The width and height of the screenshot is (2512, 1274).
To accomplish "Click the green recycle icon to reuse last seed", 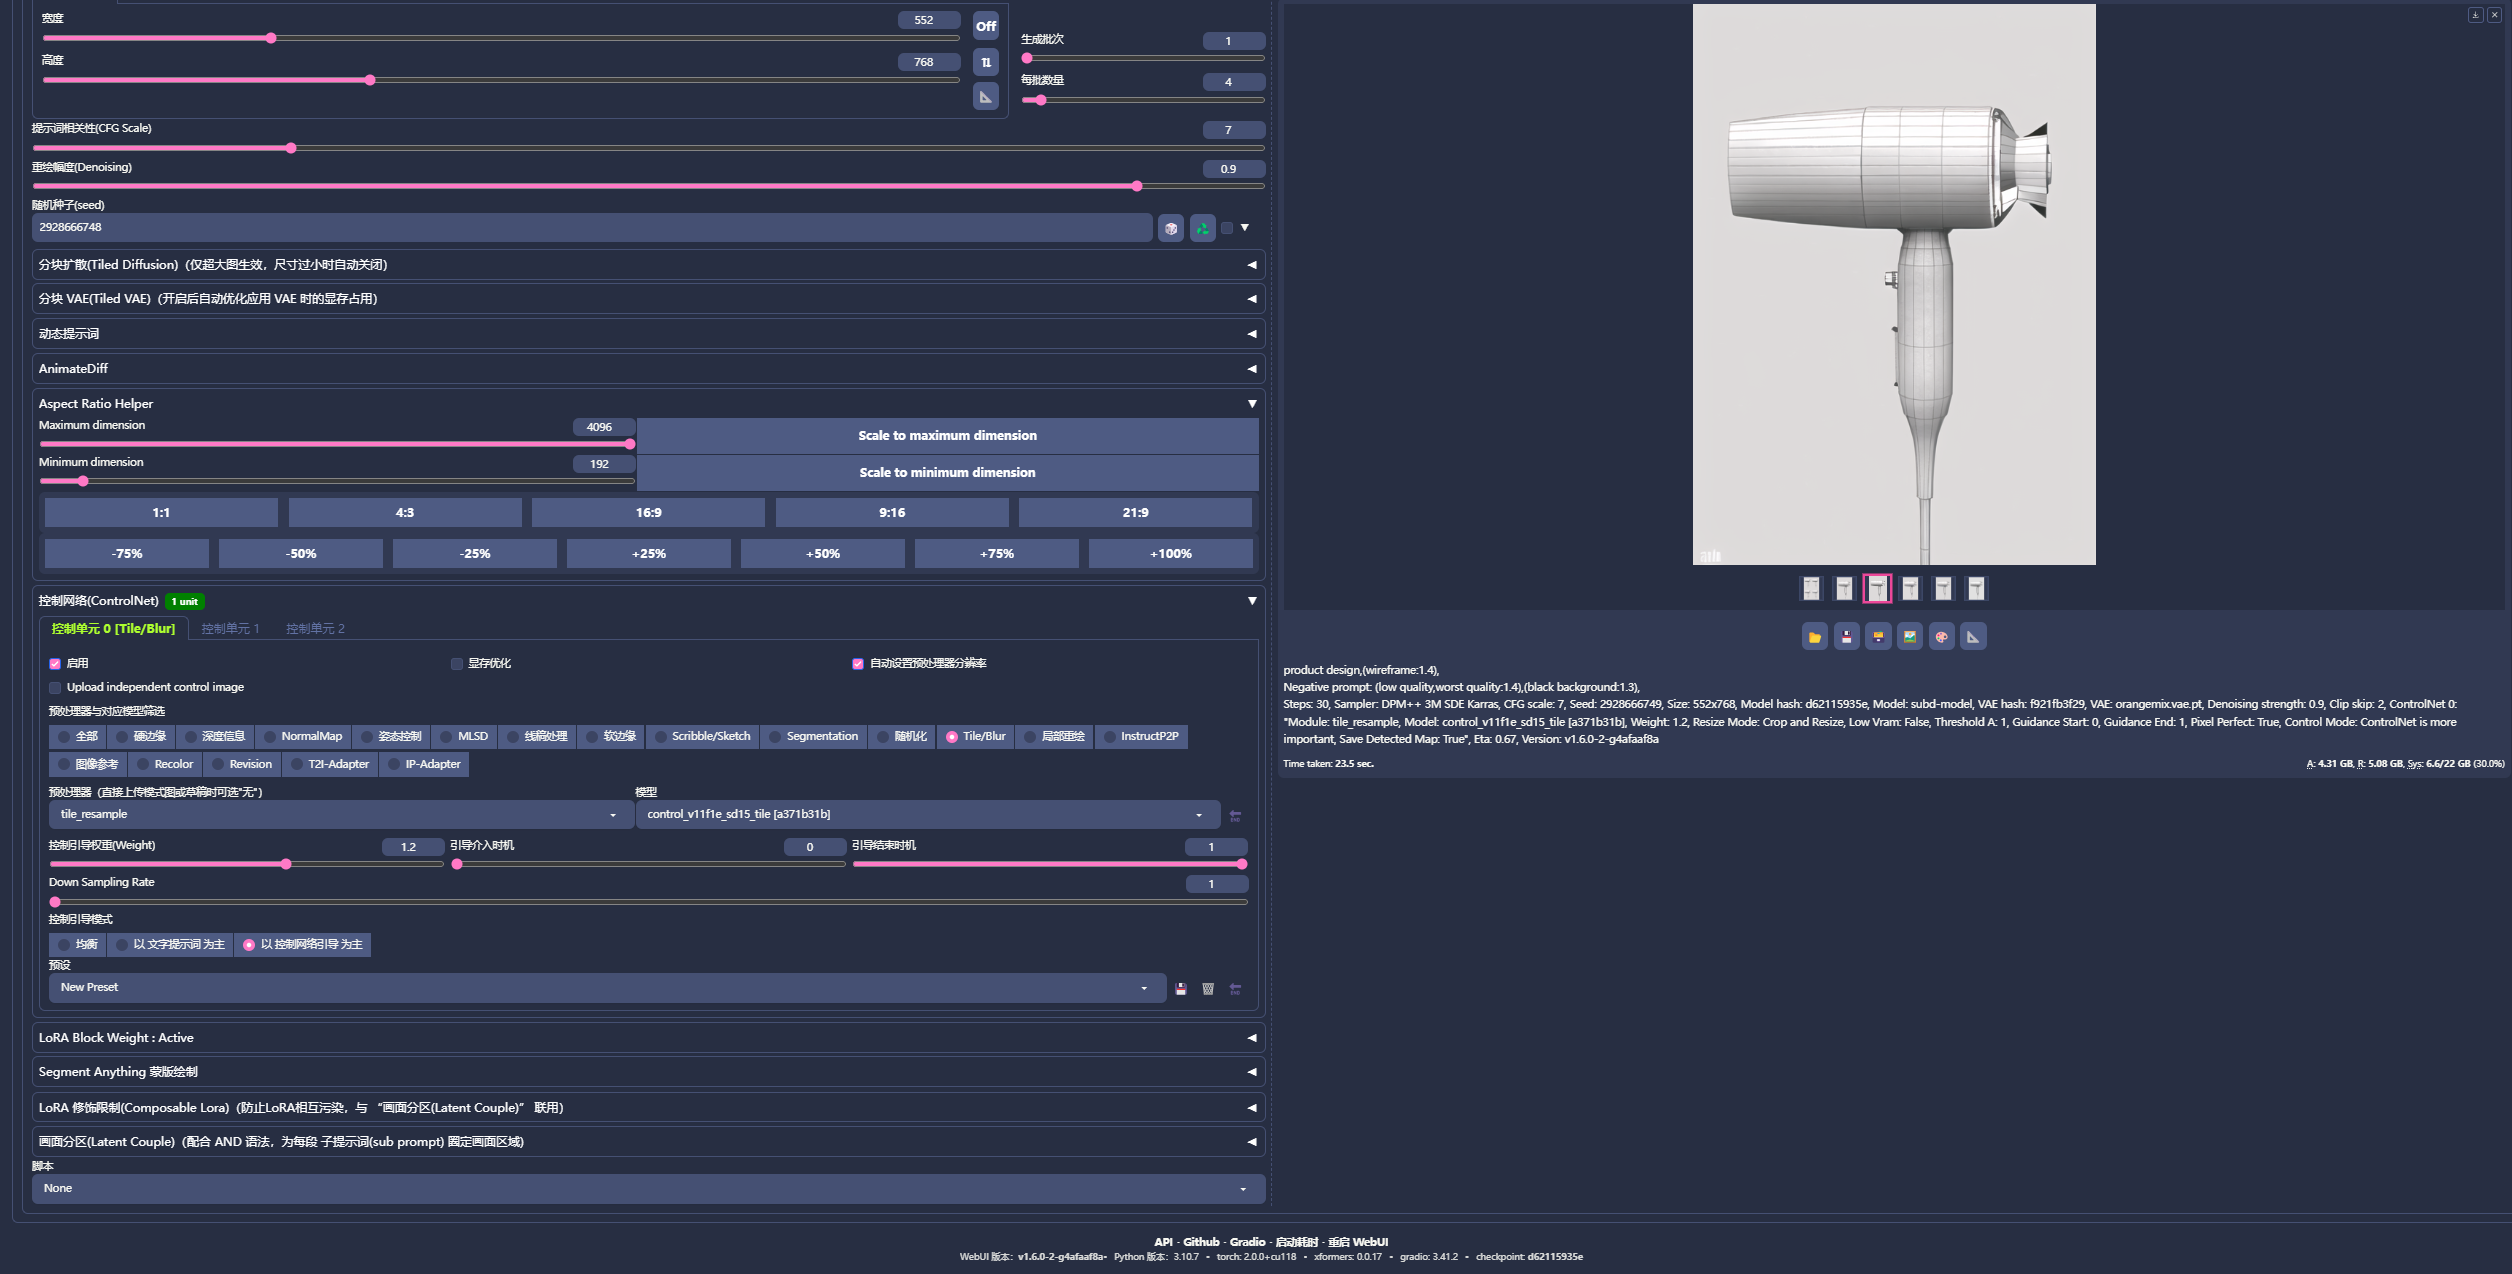I will coord(1202,228).
